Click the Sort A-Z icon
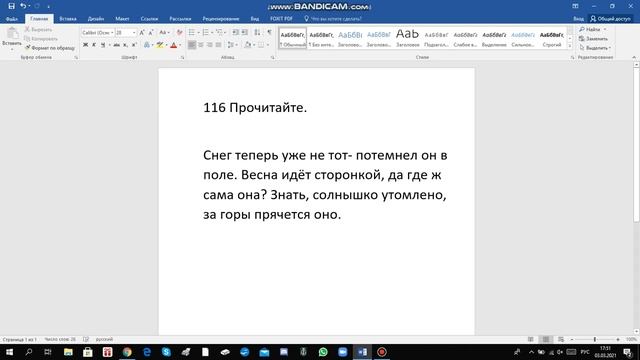The width and height of the screenshot is (640, 360). [x=257, y=32]
